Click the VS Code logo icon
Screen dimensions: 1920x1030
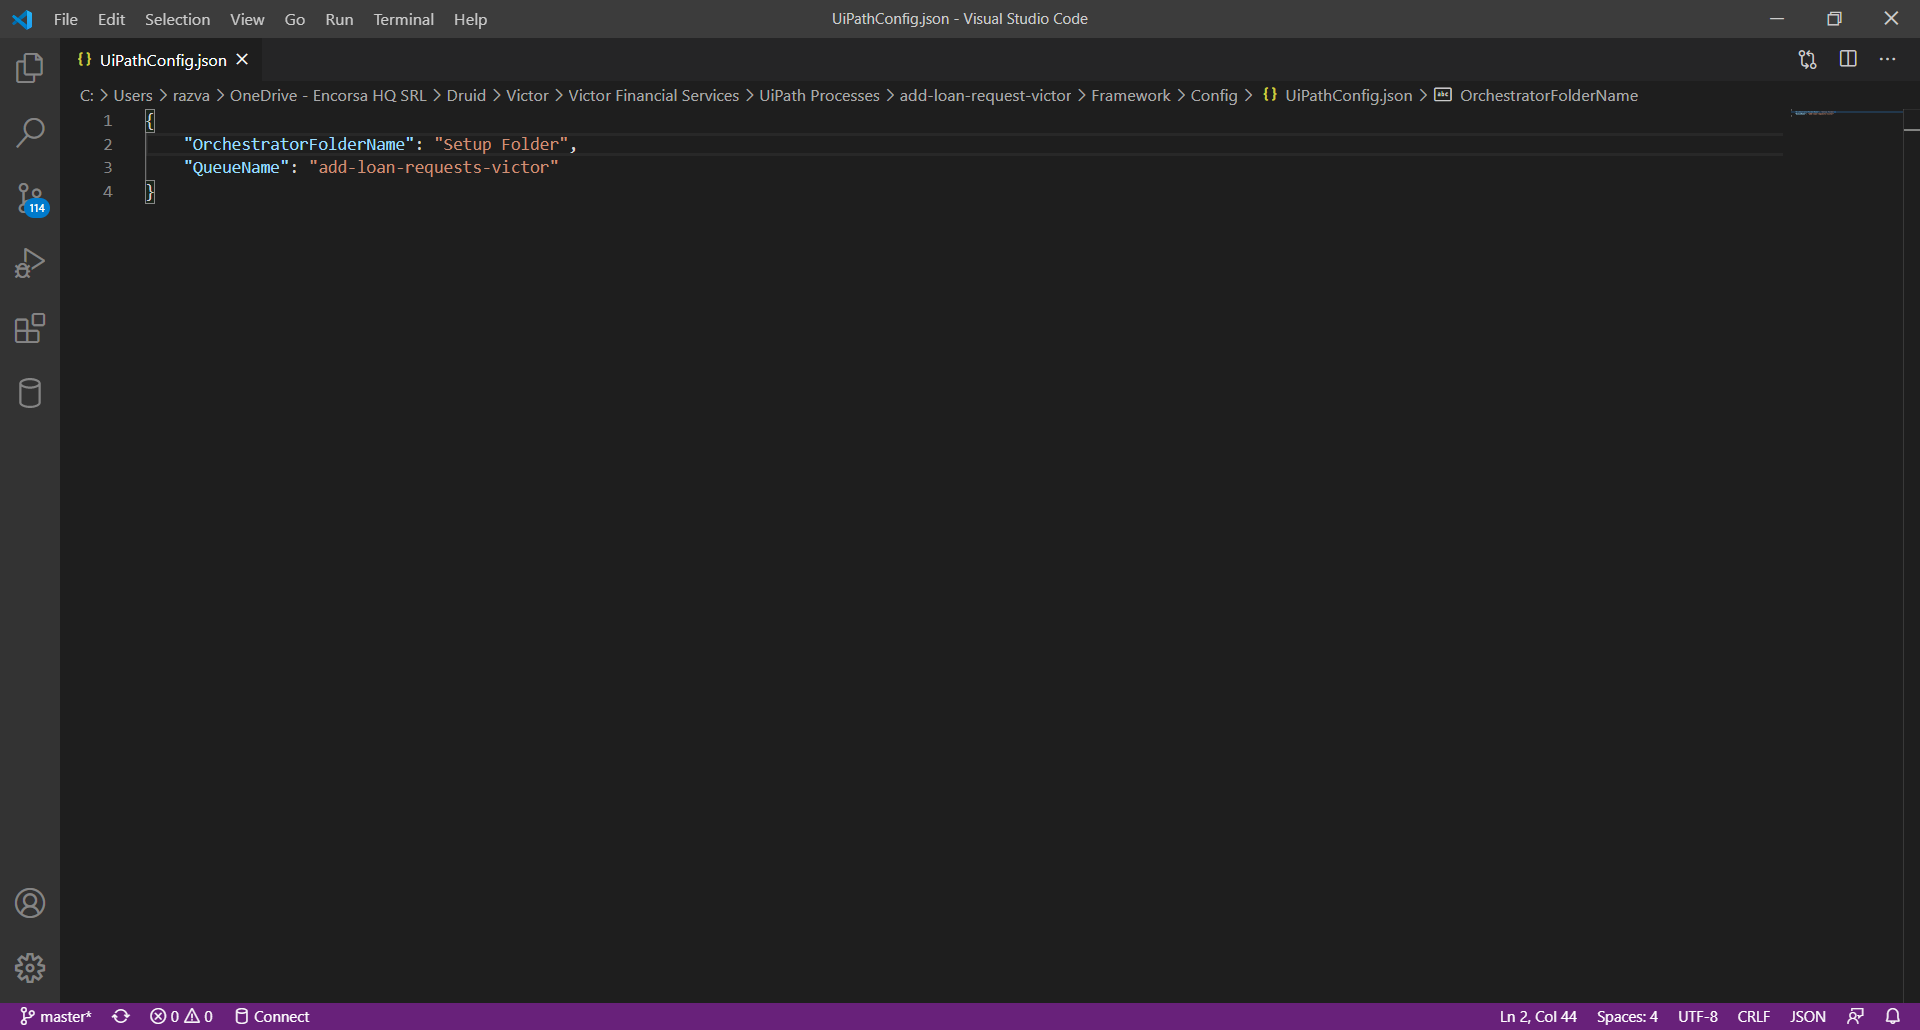tap(22, 19)
